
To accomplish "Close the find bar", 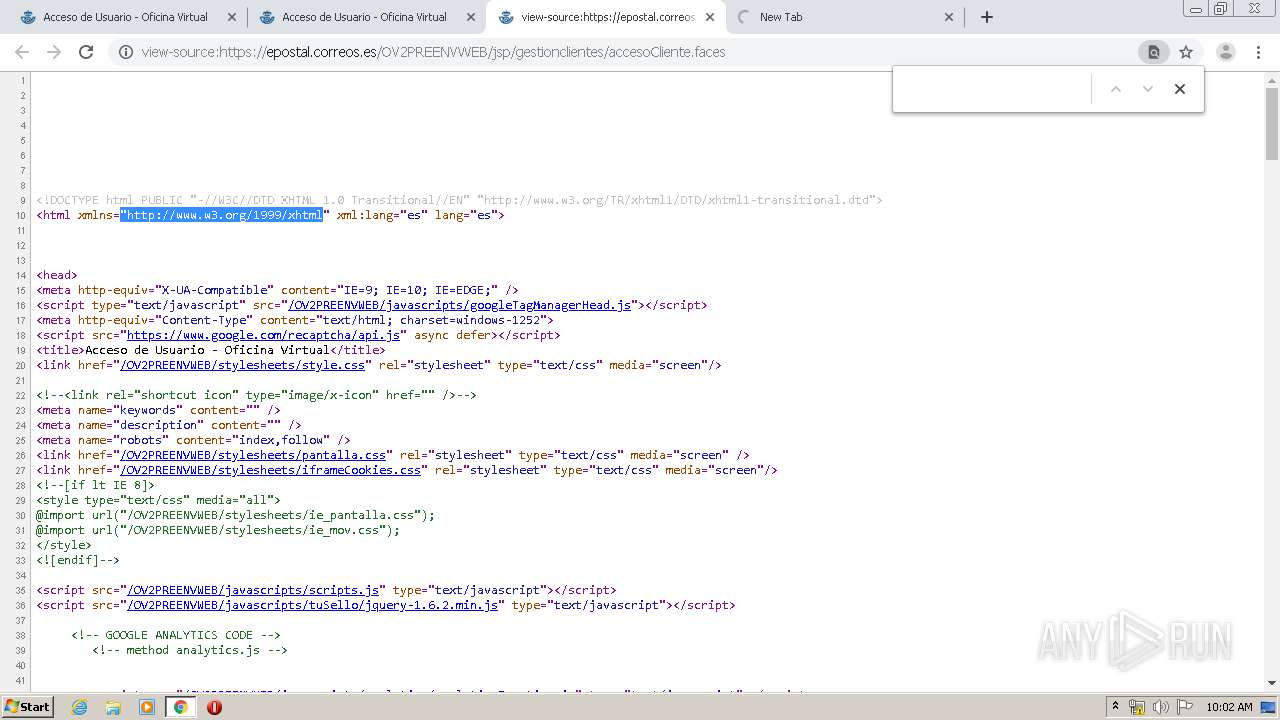I will [1180, 89].
